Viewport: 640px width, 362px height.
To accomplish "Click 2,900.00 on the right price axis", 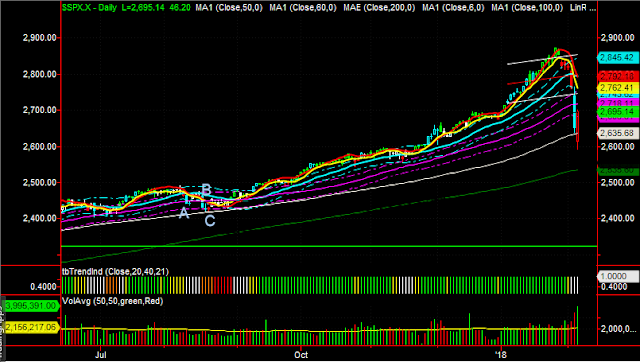I will [617, 38].
